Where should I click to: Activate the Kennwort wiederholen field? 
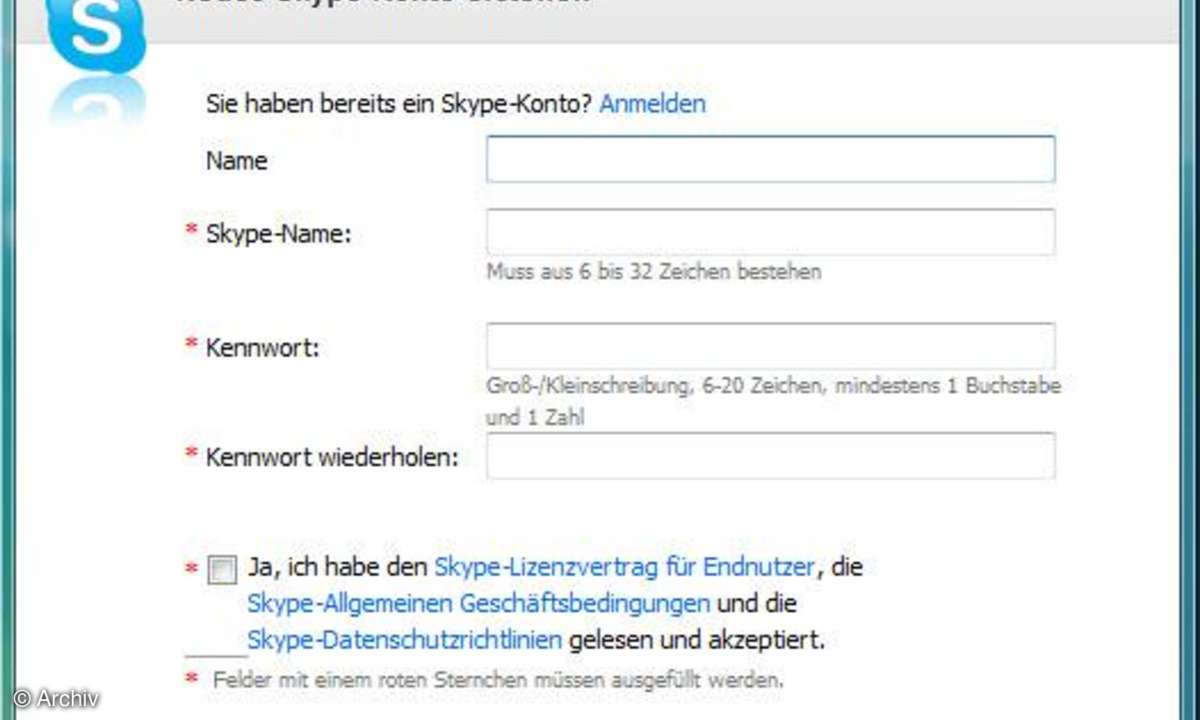(770, 456)
